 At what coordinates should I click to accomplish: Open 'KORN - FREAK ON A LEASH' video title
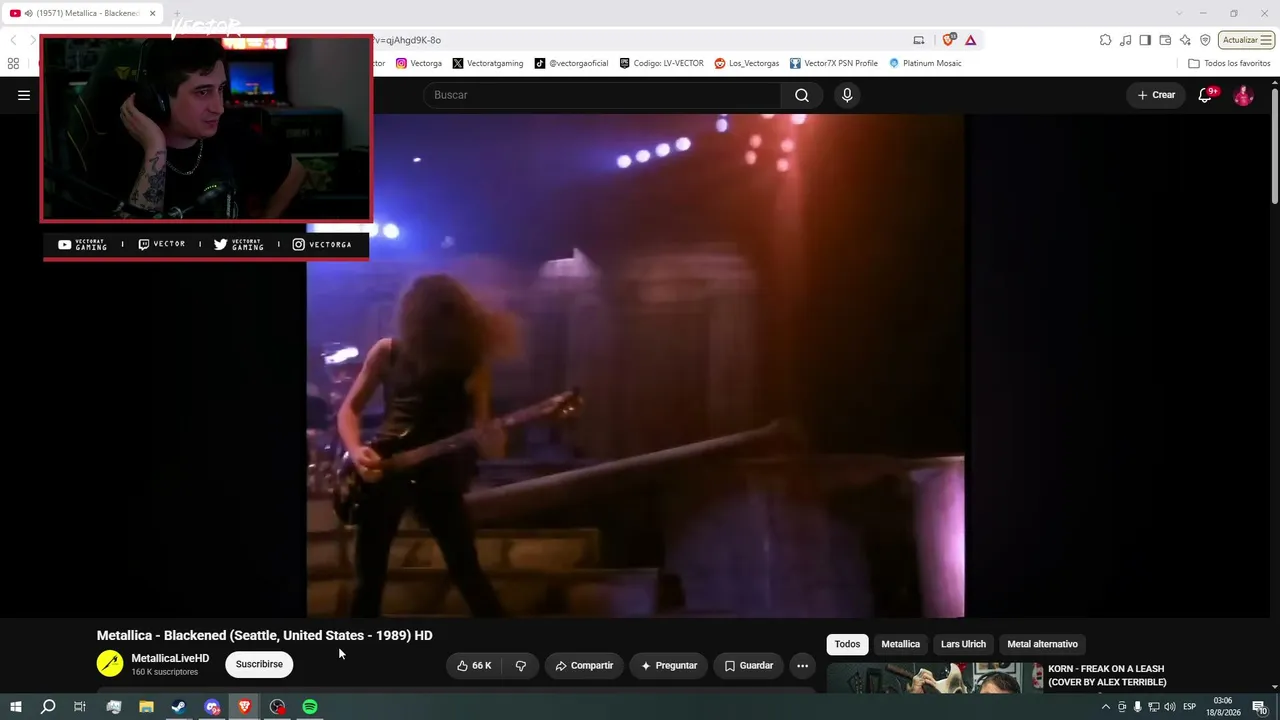[x=1107, y=675]
